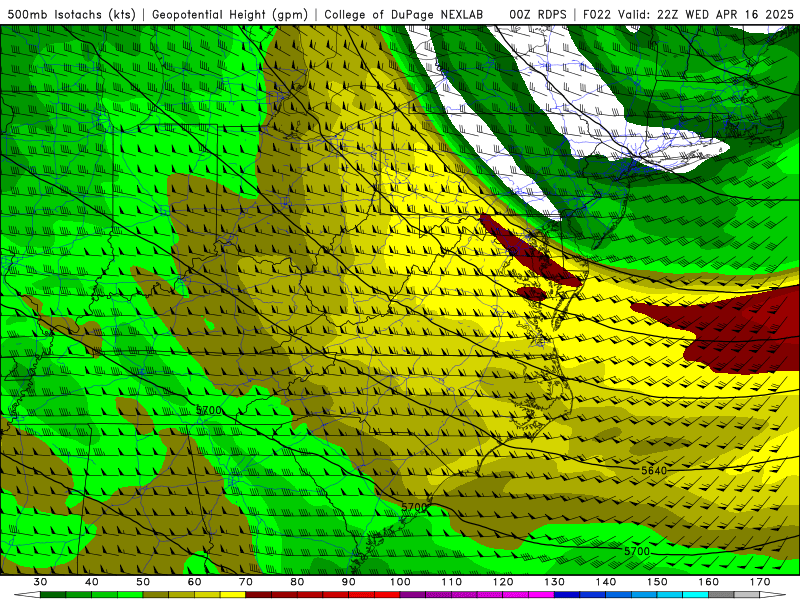The width and height of the screenshot is (800, 600).
Task: Click the white arrow at the color scale's low end
Action: [28, 595]
